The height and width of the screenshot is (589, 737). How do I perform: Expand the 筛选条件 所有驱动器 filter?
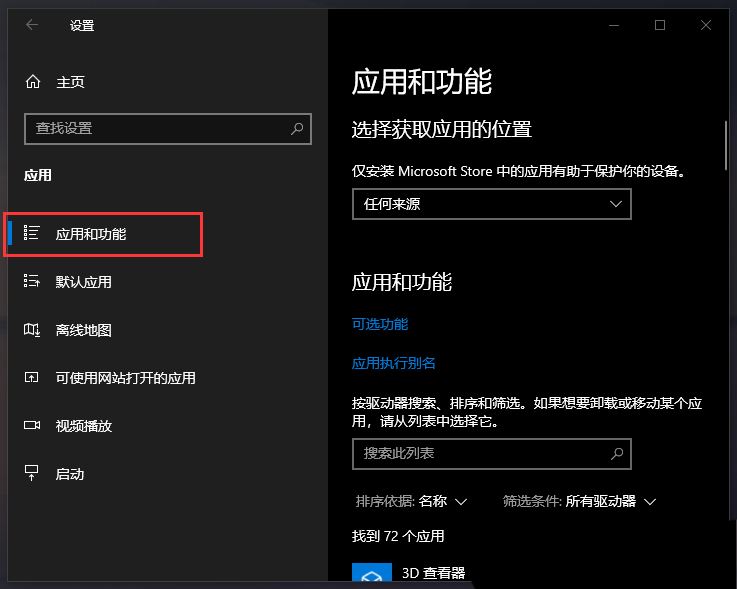click(x=579, y=501)
